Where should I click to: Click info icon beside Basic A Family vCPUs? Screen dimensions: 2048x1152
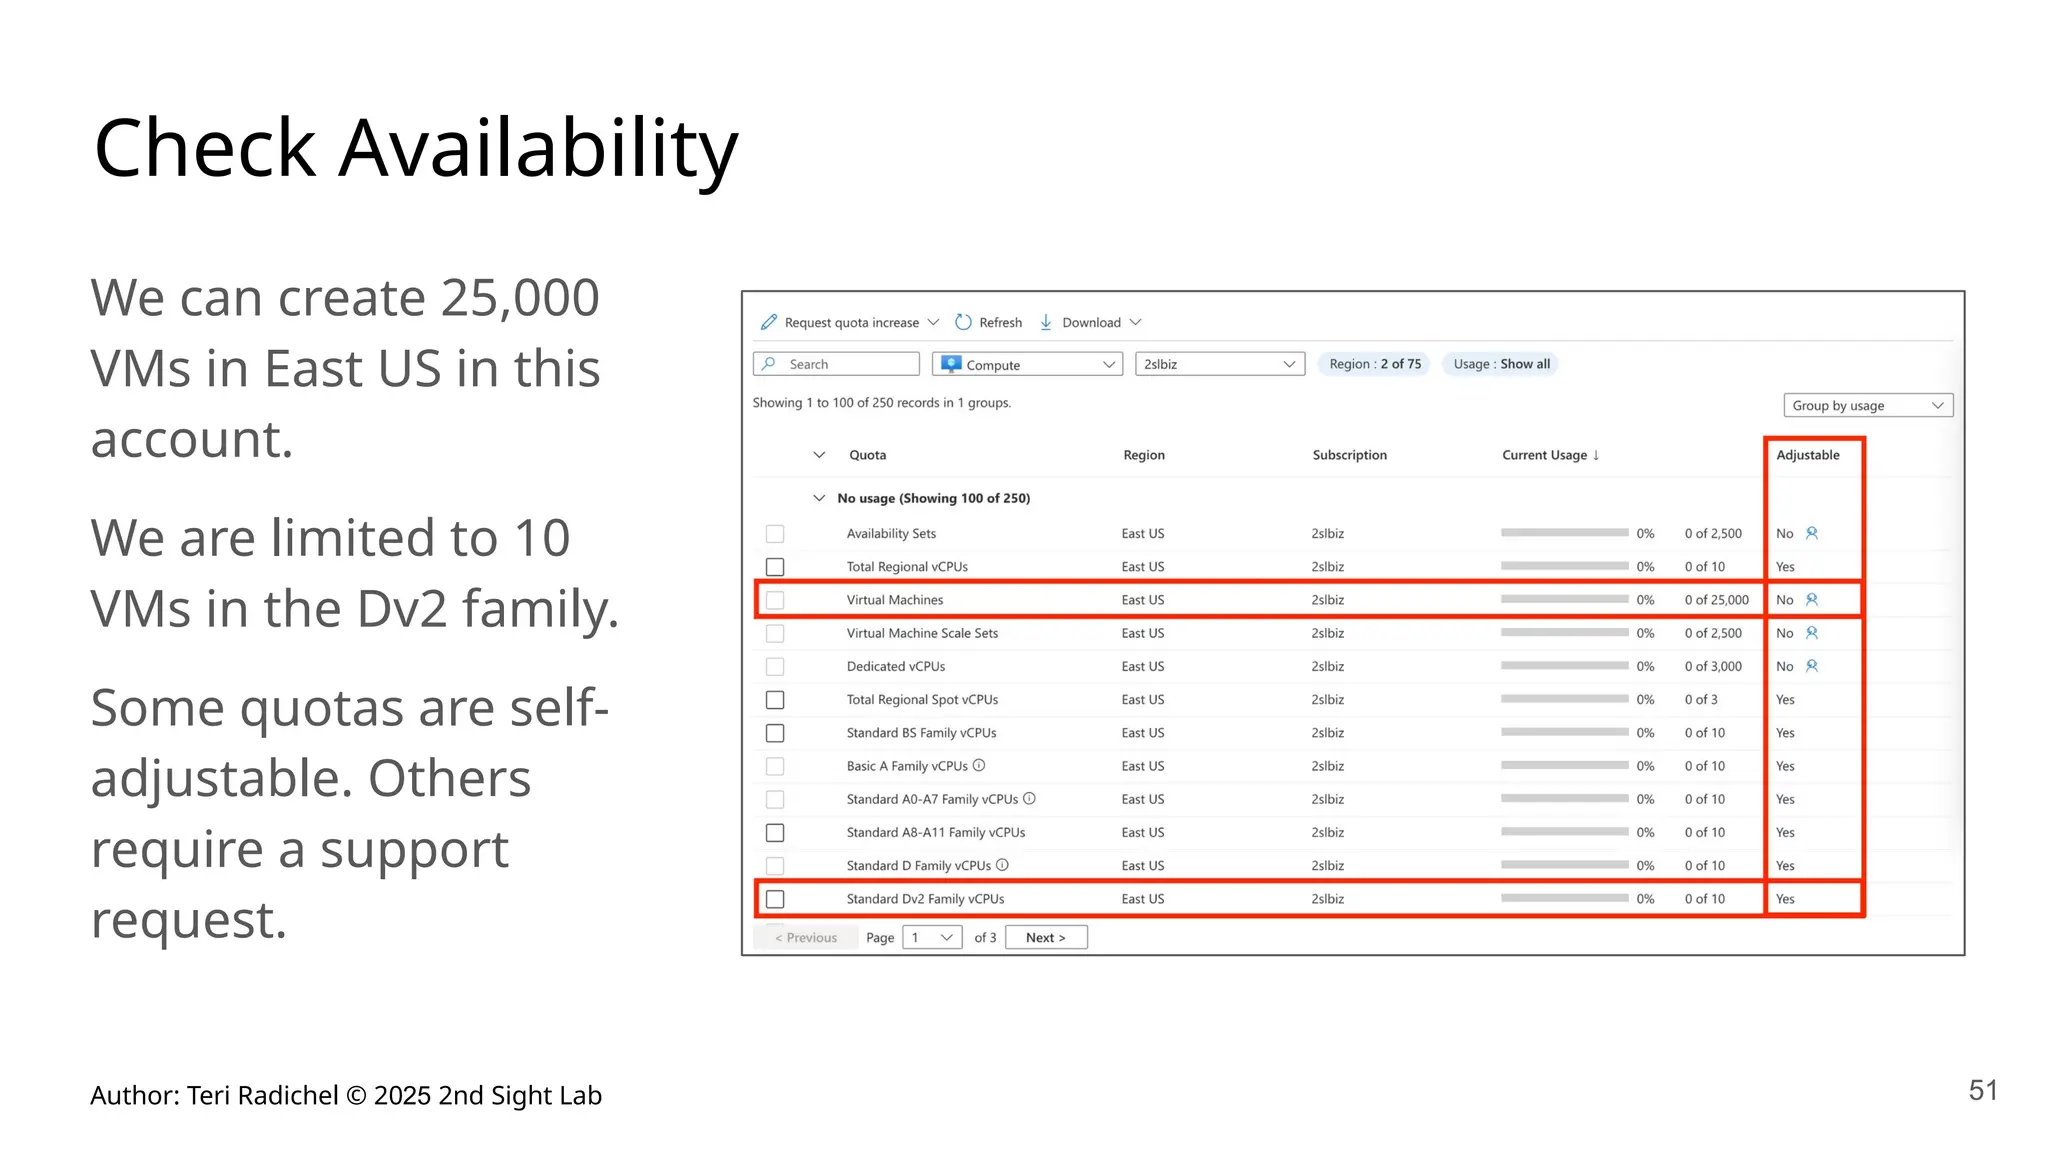[979, 766]
